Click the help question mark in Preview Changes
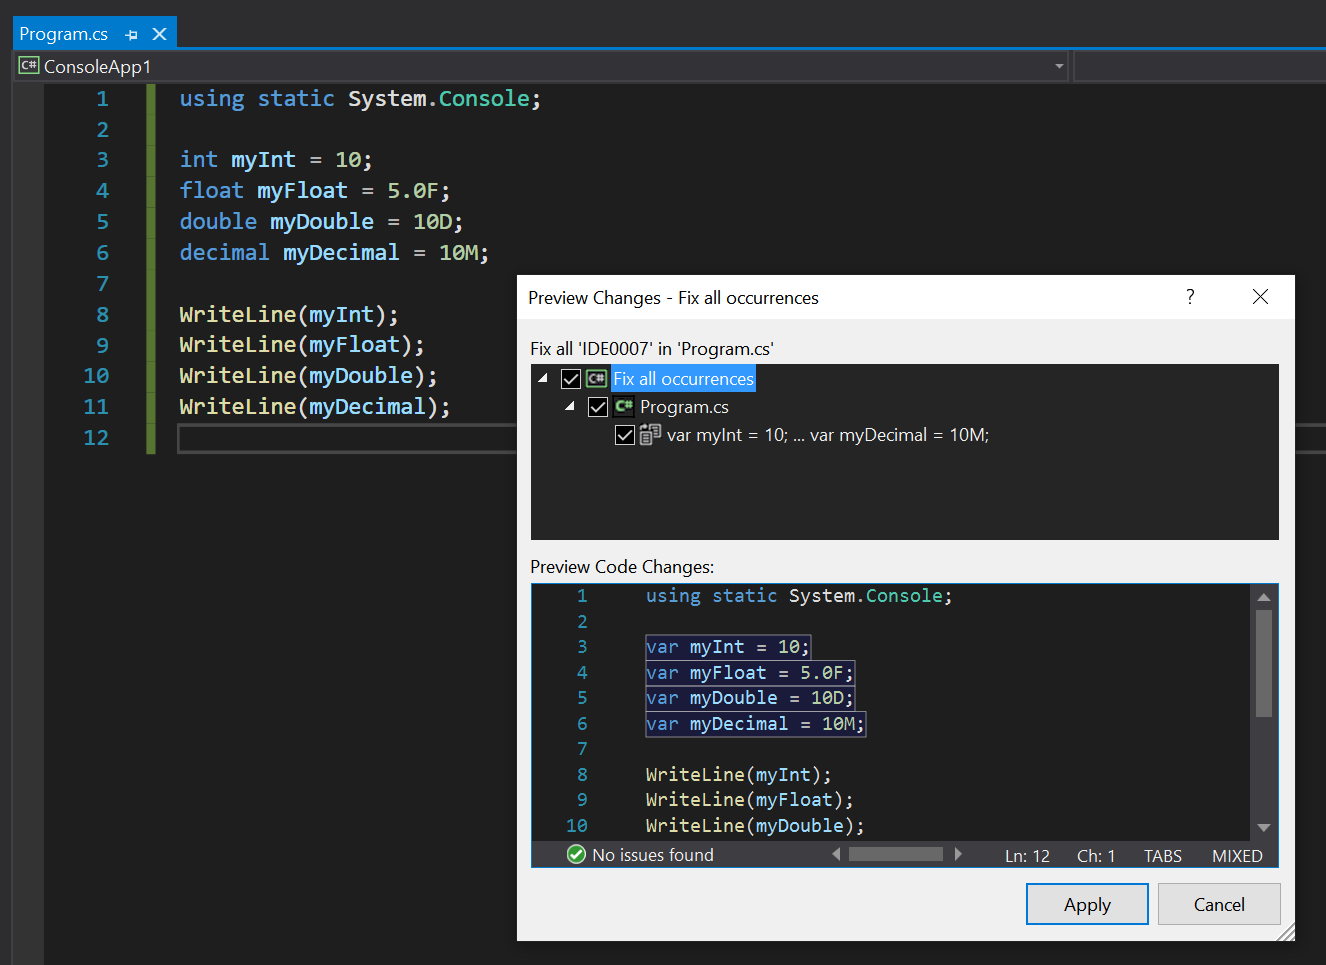This screenshot has width=1326, height=965. tap(1189, 297)
